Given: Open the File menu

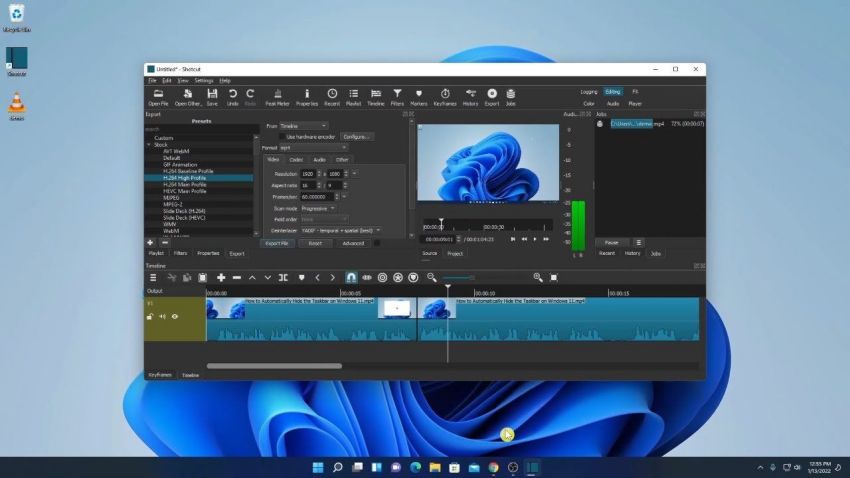Looking at the screenshot, I should click(x=152, y=80).
